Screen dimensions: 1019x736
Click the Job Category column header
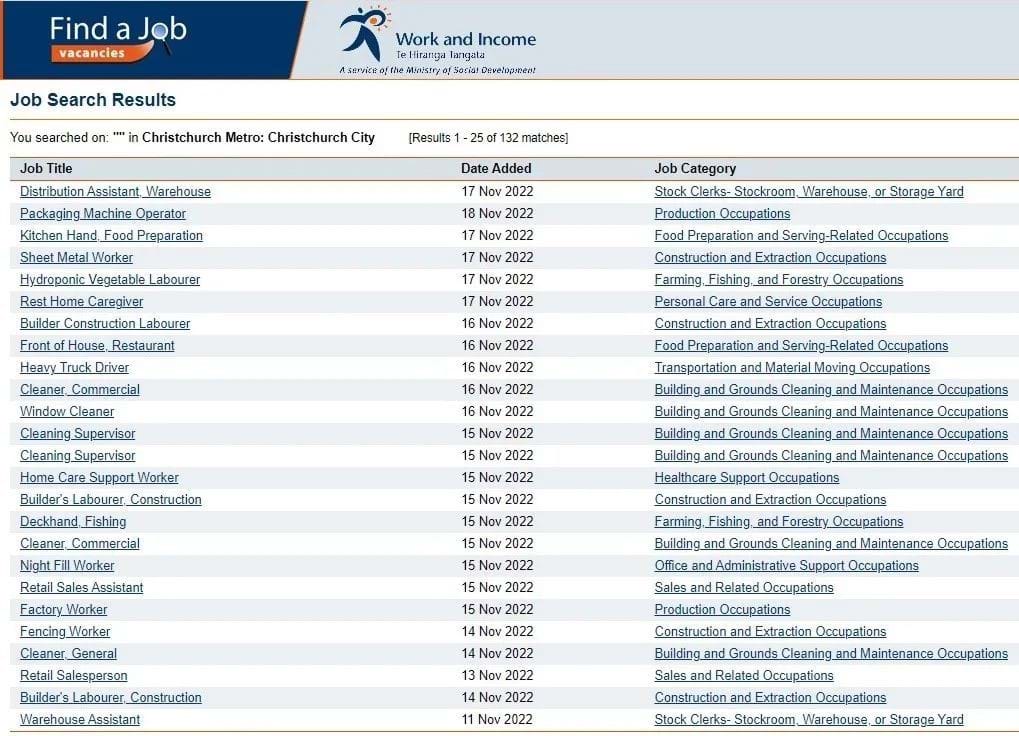[695, 169]
